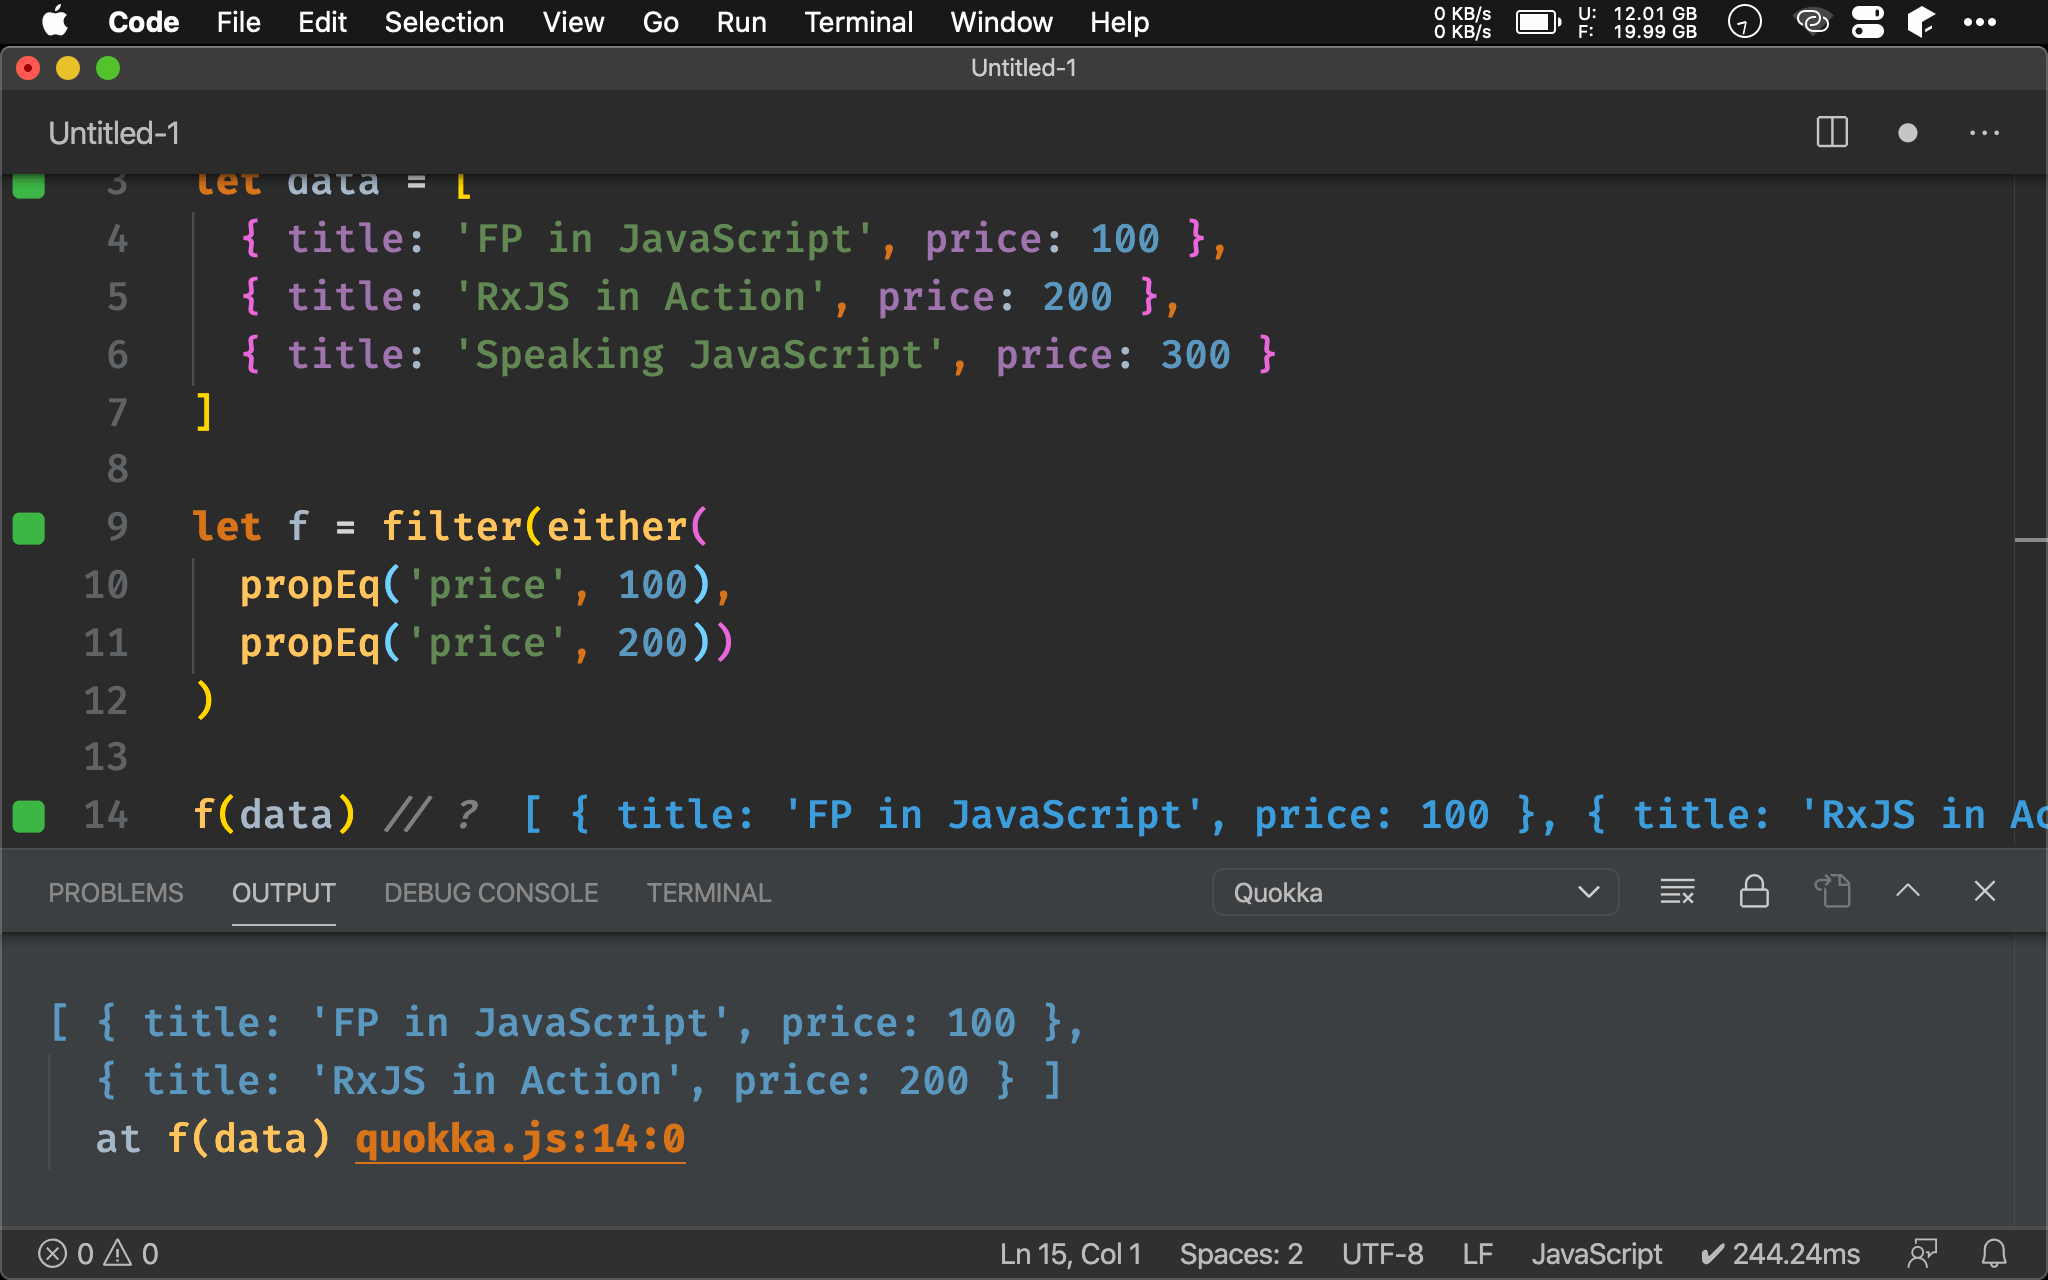Click the white paw menu bar icon

[1921, 22]
